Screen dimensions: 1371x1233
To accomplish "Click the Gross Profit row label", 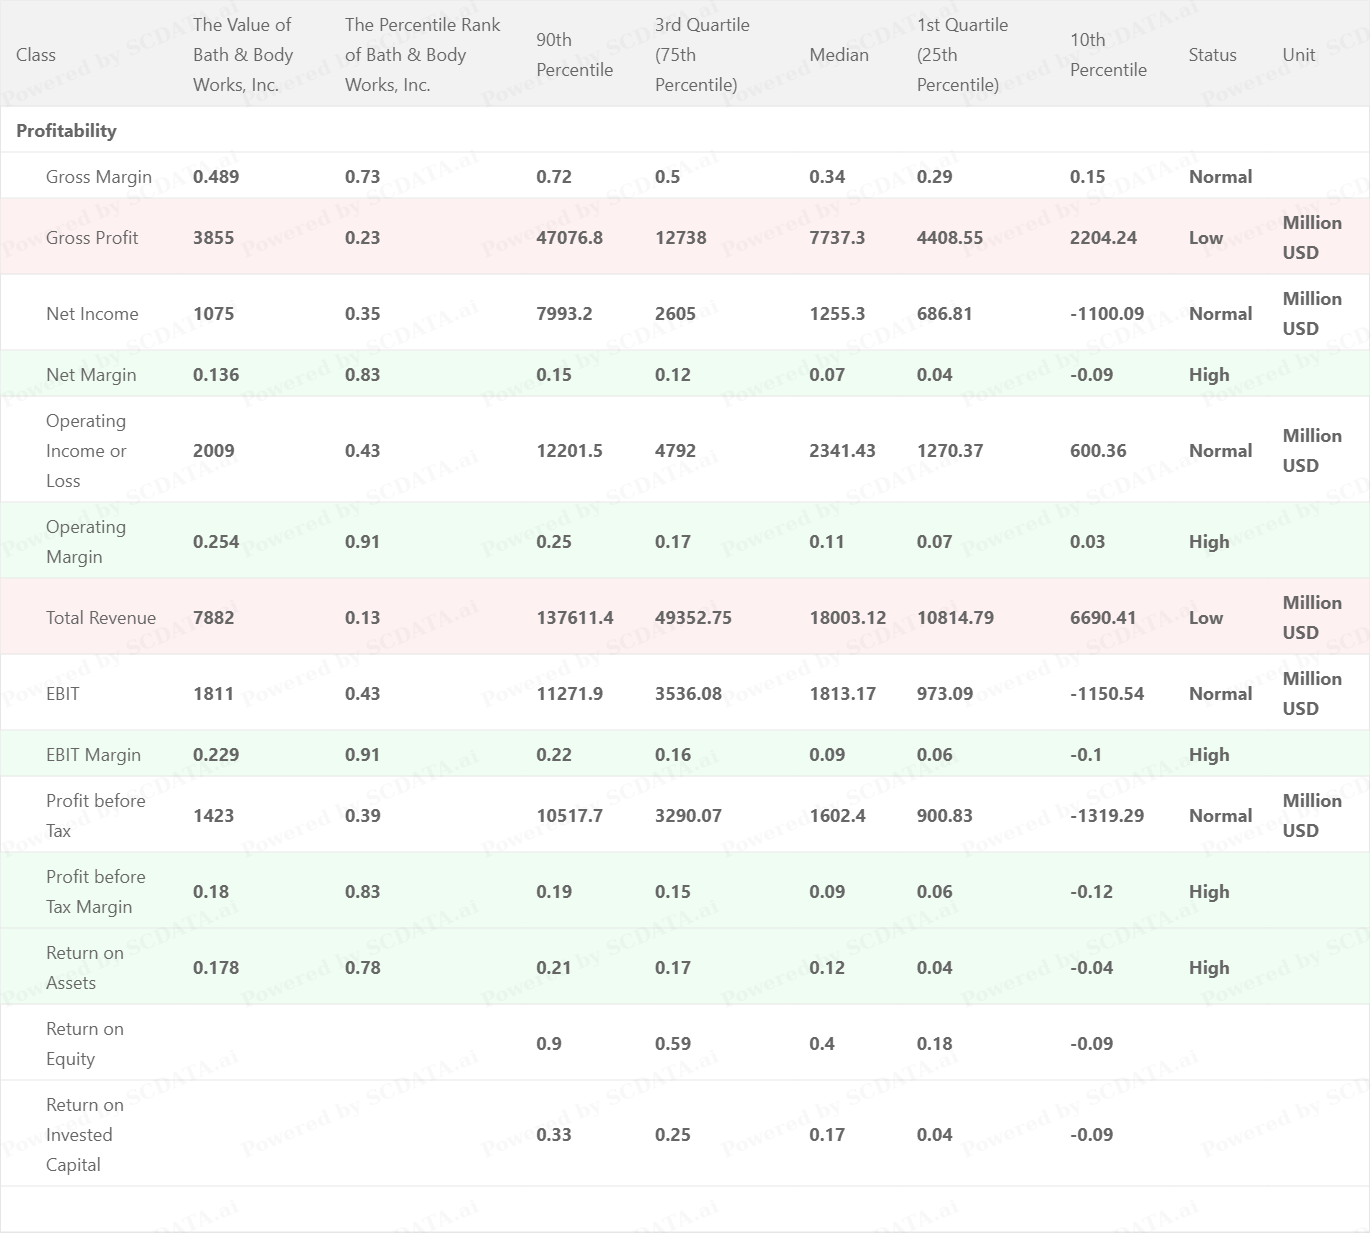I will click(92, 238).
